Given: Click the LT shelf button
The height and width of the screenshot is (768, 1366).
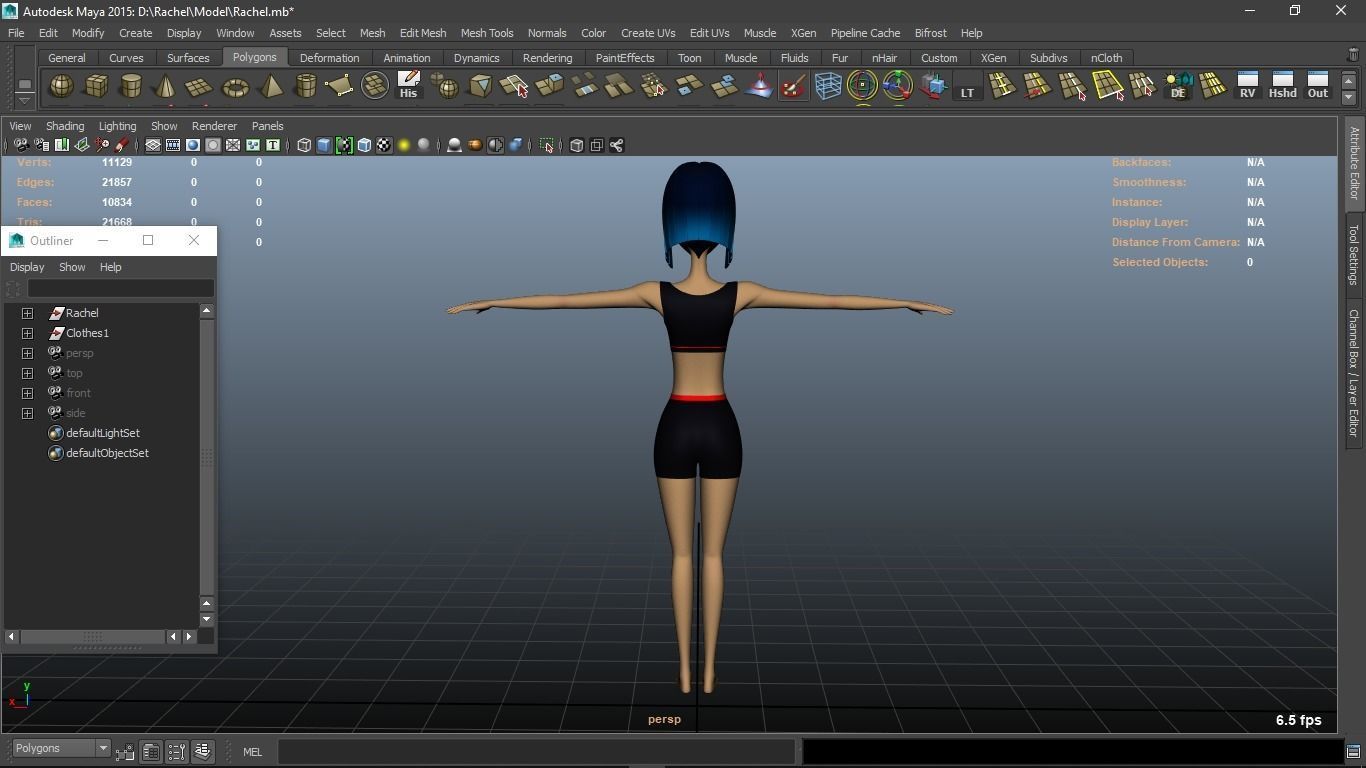Looking at the screenshot, I should click(967, 85).
